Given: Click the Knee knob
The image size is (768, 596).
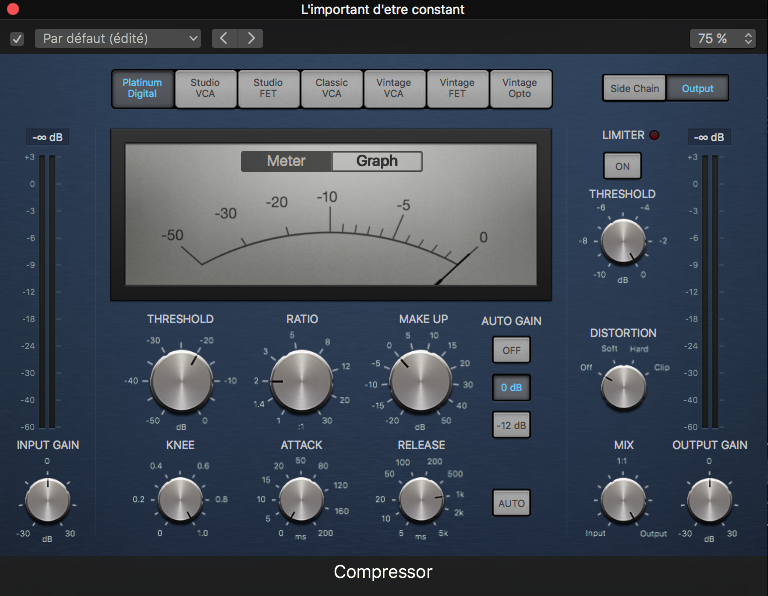Looking at the screenshot, I should click(x=181, y=498).
